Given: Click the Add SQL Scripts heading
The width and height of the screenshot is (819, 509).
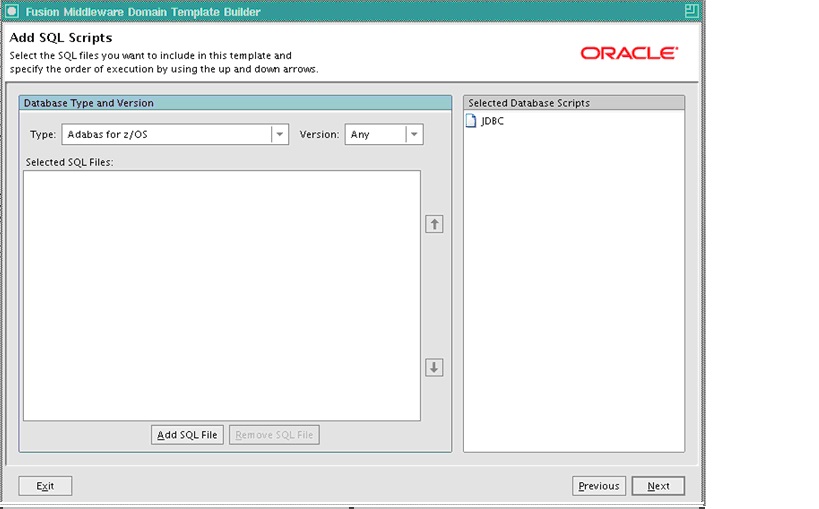Looking at the screenshot, I should pyautogui.click(x=61, y=38).
